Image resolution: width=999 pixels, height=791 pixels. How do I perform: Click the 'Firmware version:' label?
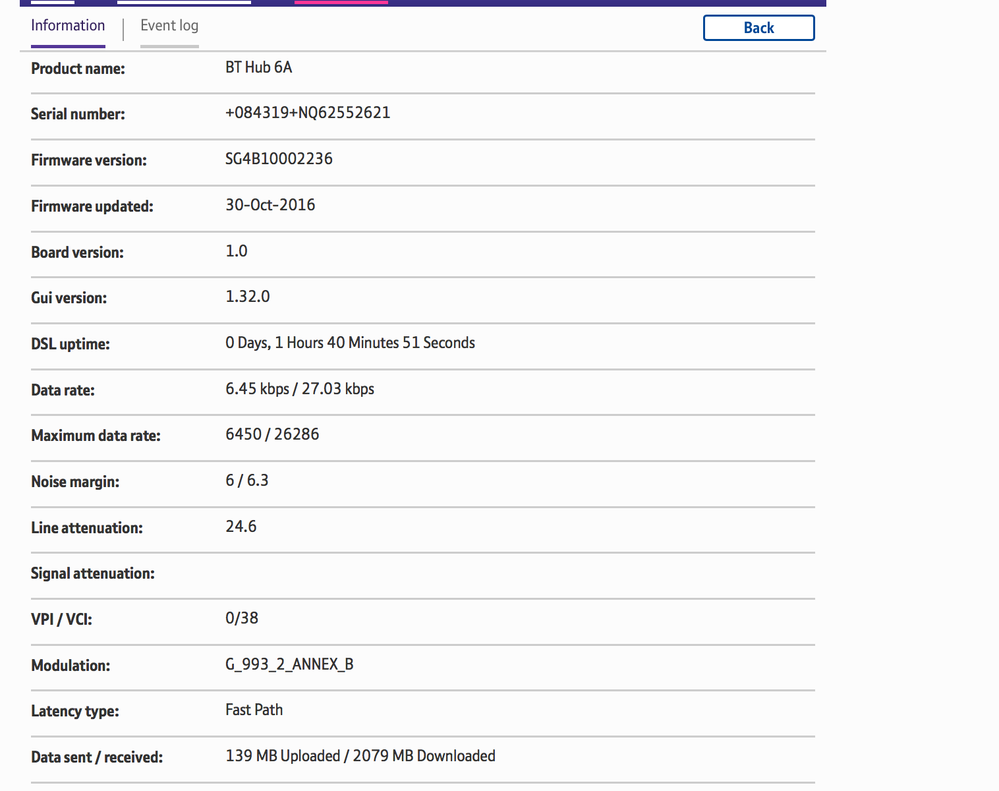[x=89, y=160]
